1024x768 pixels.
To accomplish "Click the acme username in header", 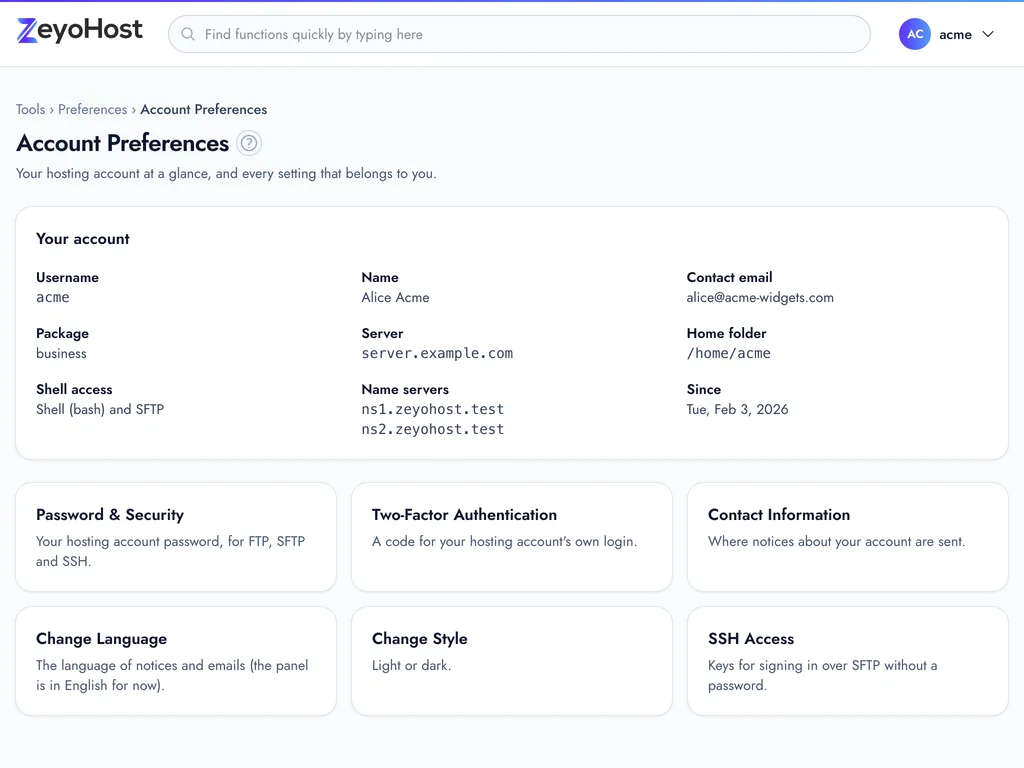I will [955, 35].
